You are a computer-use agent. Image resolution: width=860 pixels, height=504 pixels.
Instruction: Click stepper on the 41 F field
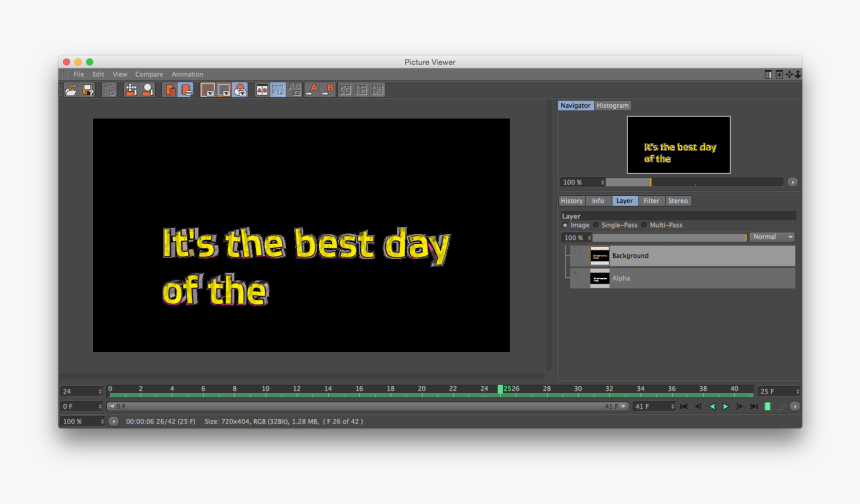672,406
